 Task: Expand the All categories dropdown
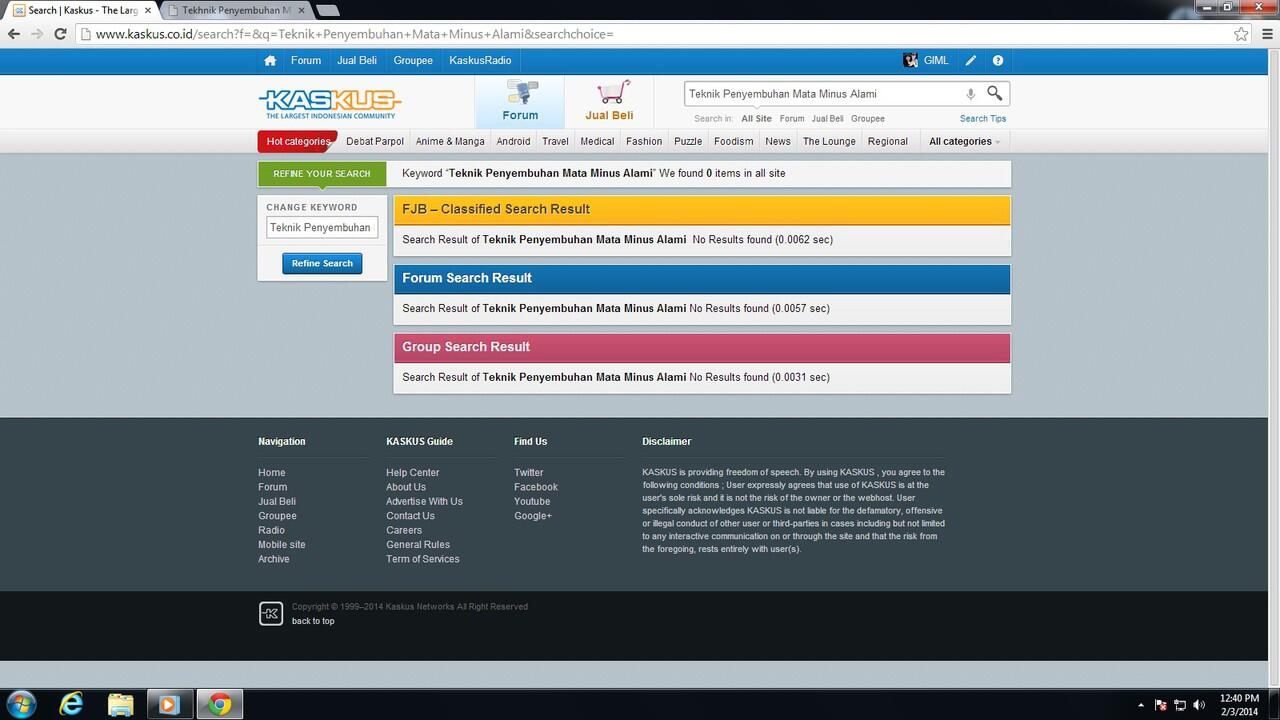click(x=964, y=141)
